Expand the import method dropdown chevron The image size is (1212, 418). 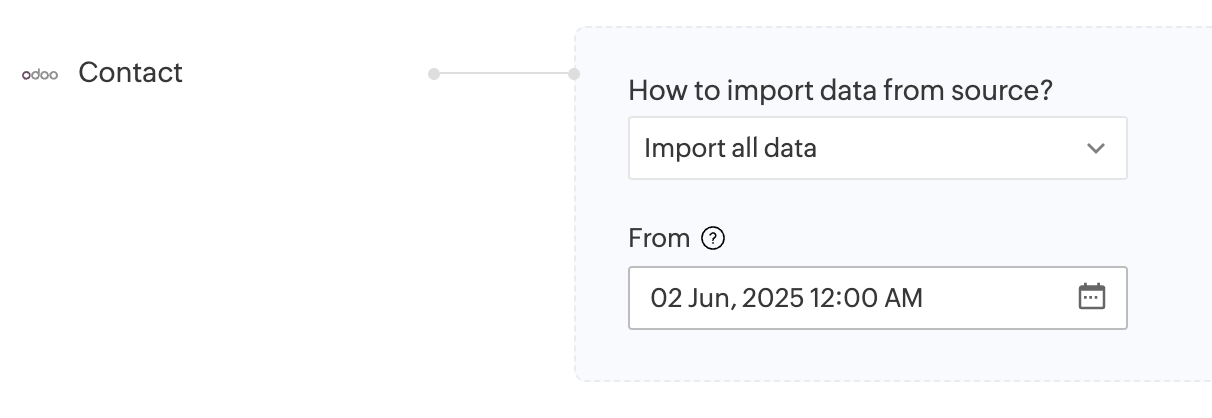pos(1096,149)
